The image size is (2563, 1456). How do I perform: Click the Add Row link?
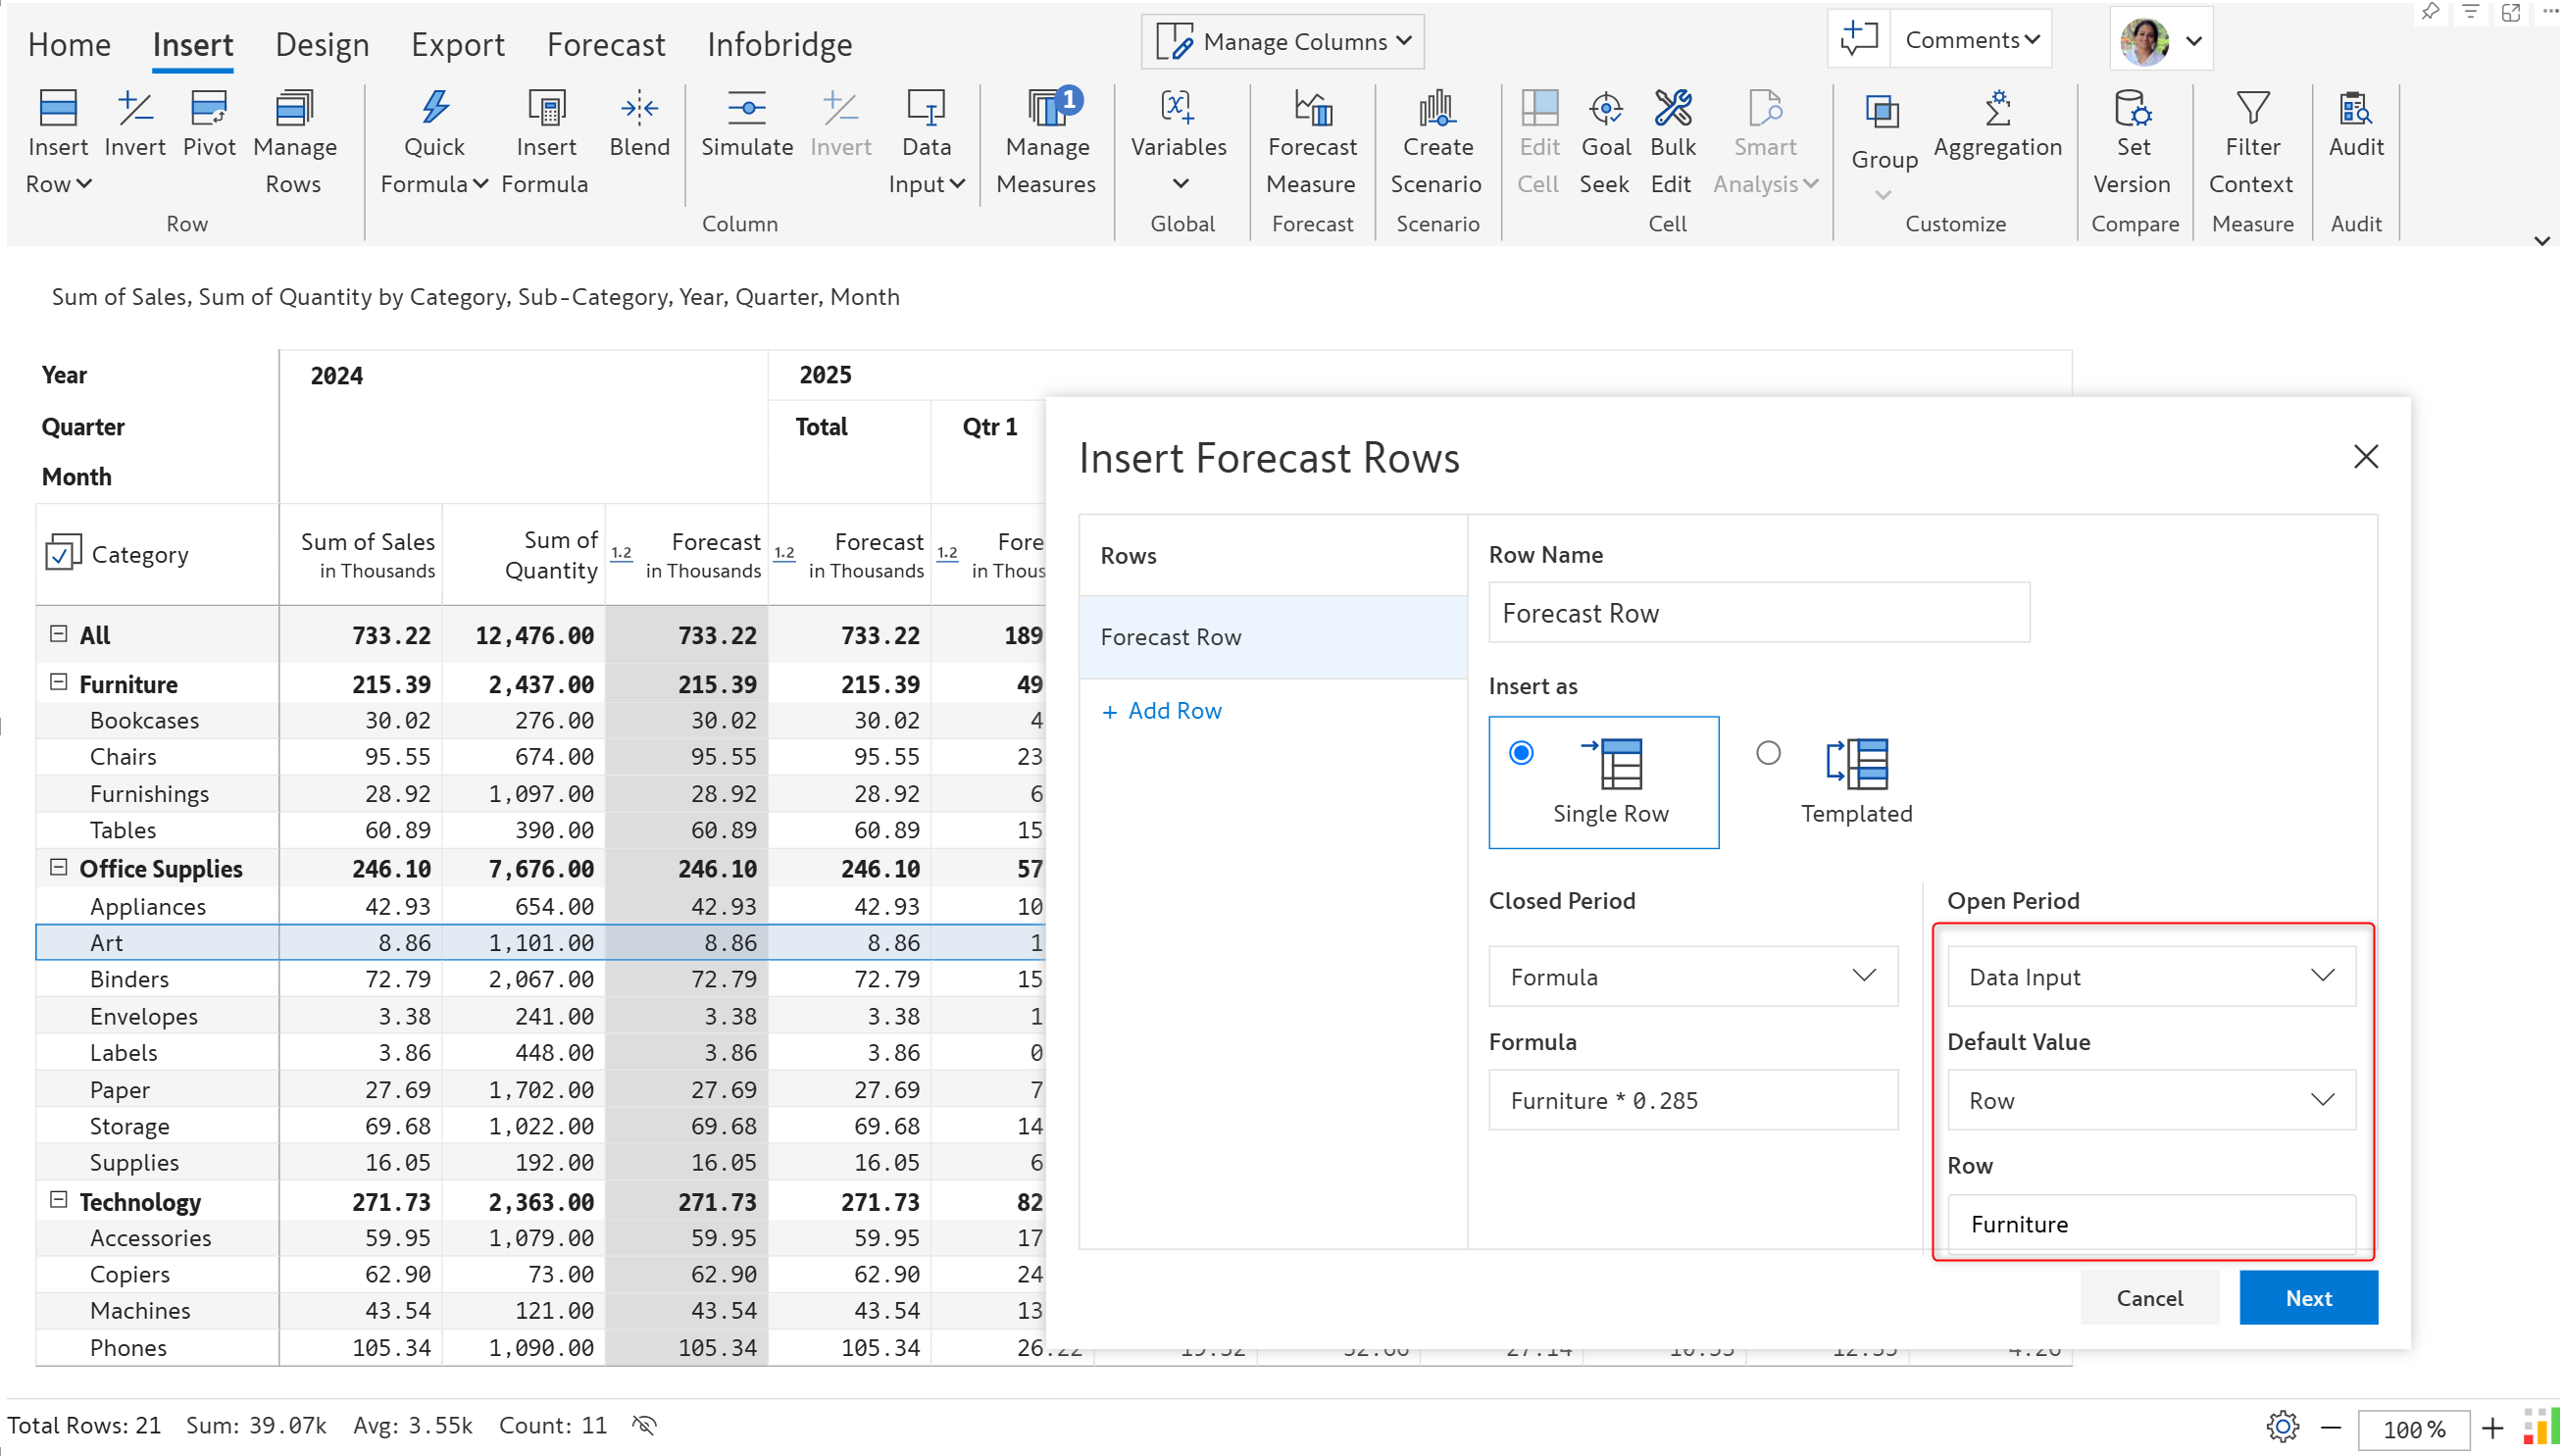pos(1162,711)
